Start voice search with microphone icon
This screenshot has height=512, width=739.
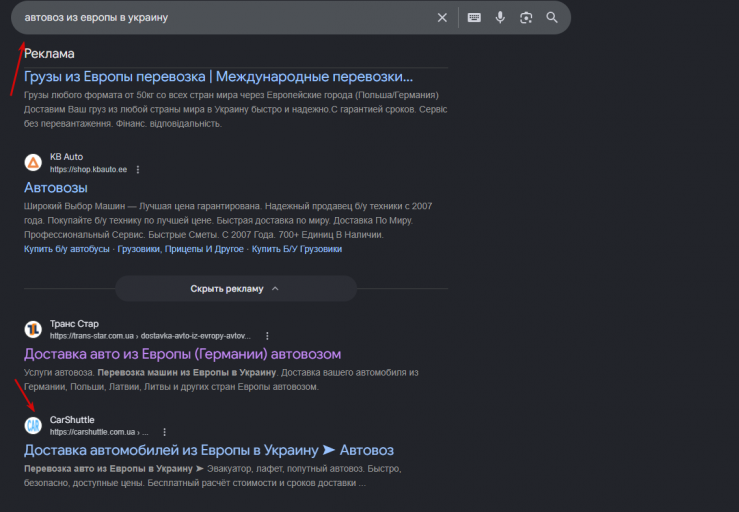click(500, 18)
